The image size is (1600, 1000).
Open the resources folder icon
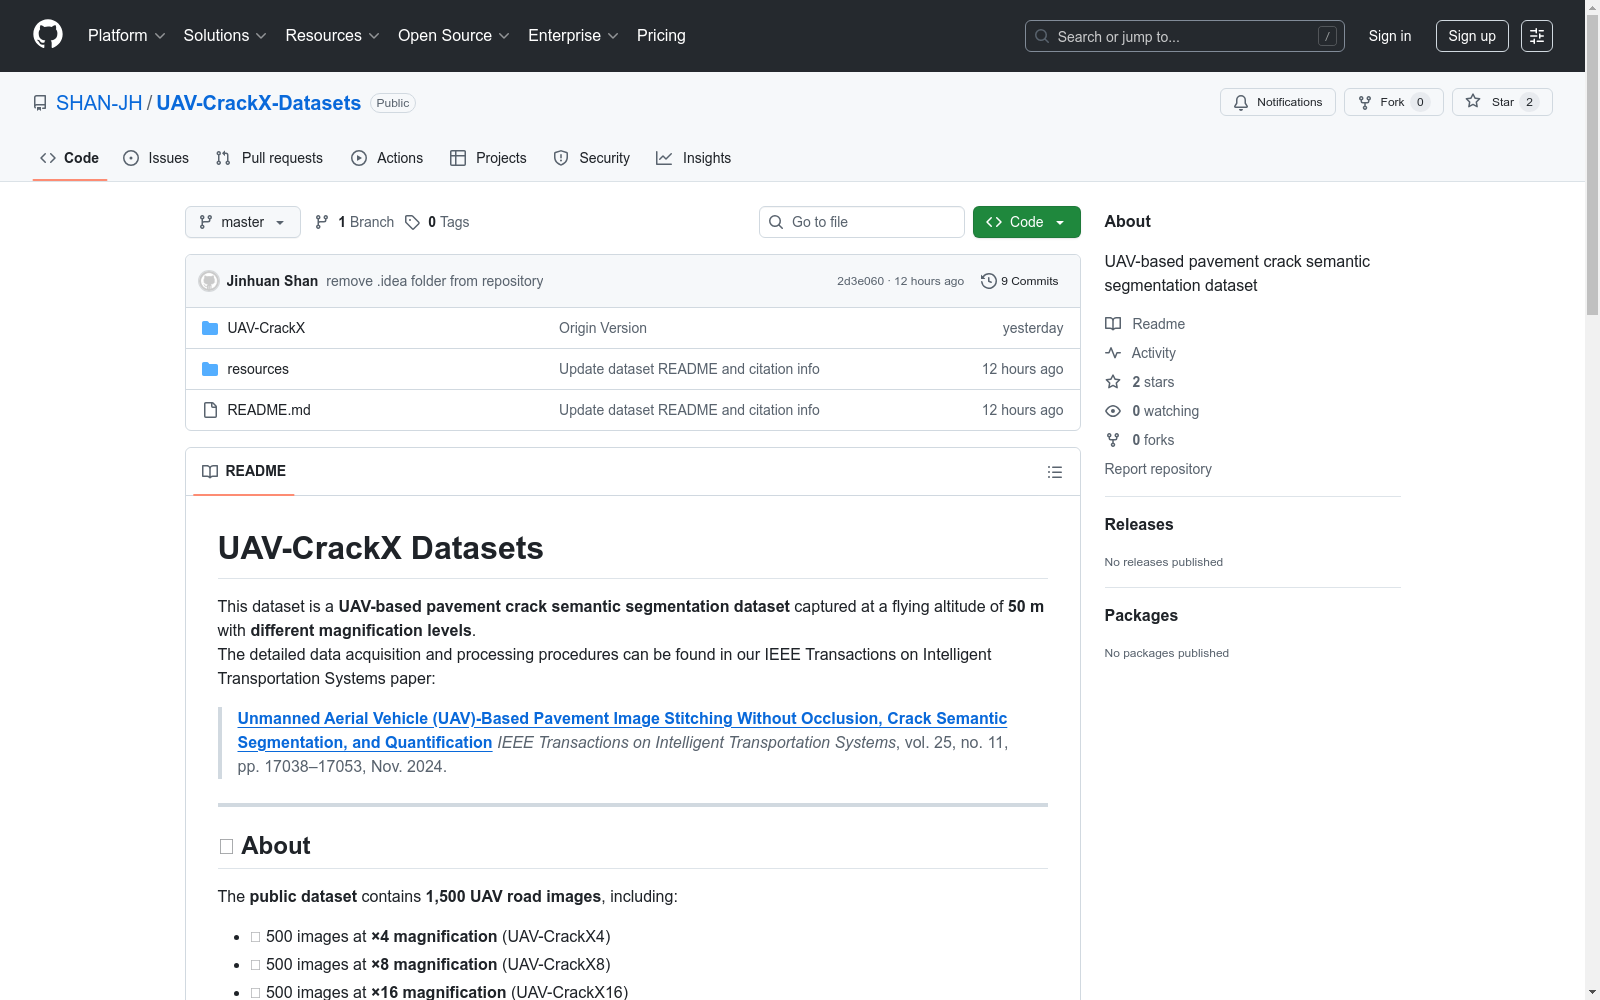(210, 369)
